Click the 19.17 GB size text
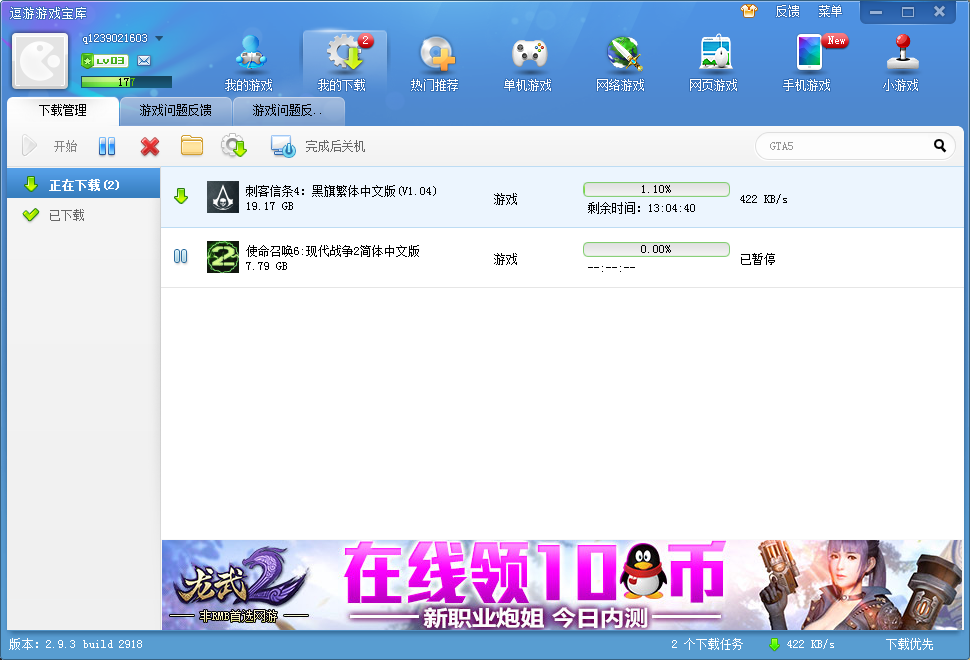 coord(269,206)
